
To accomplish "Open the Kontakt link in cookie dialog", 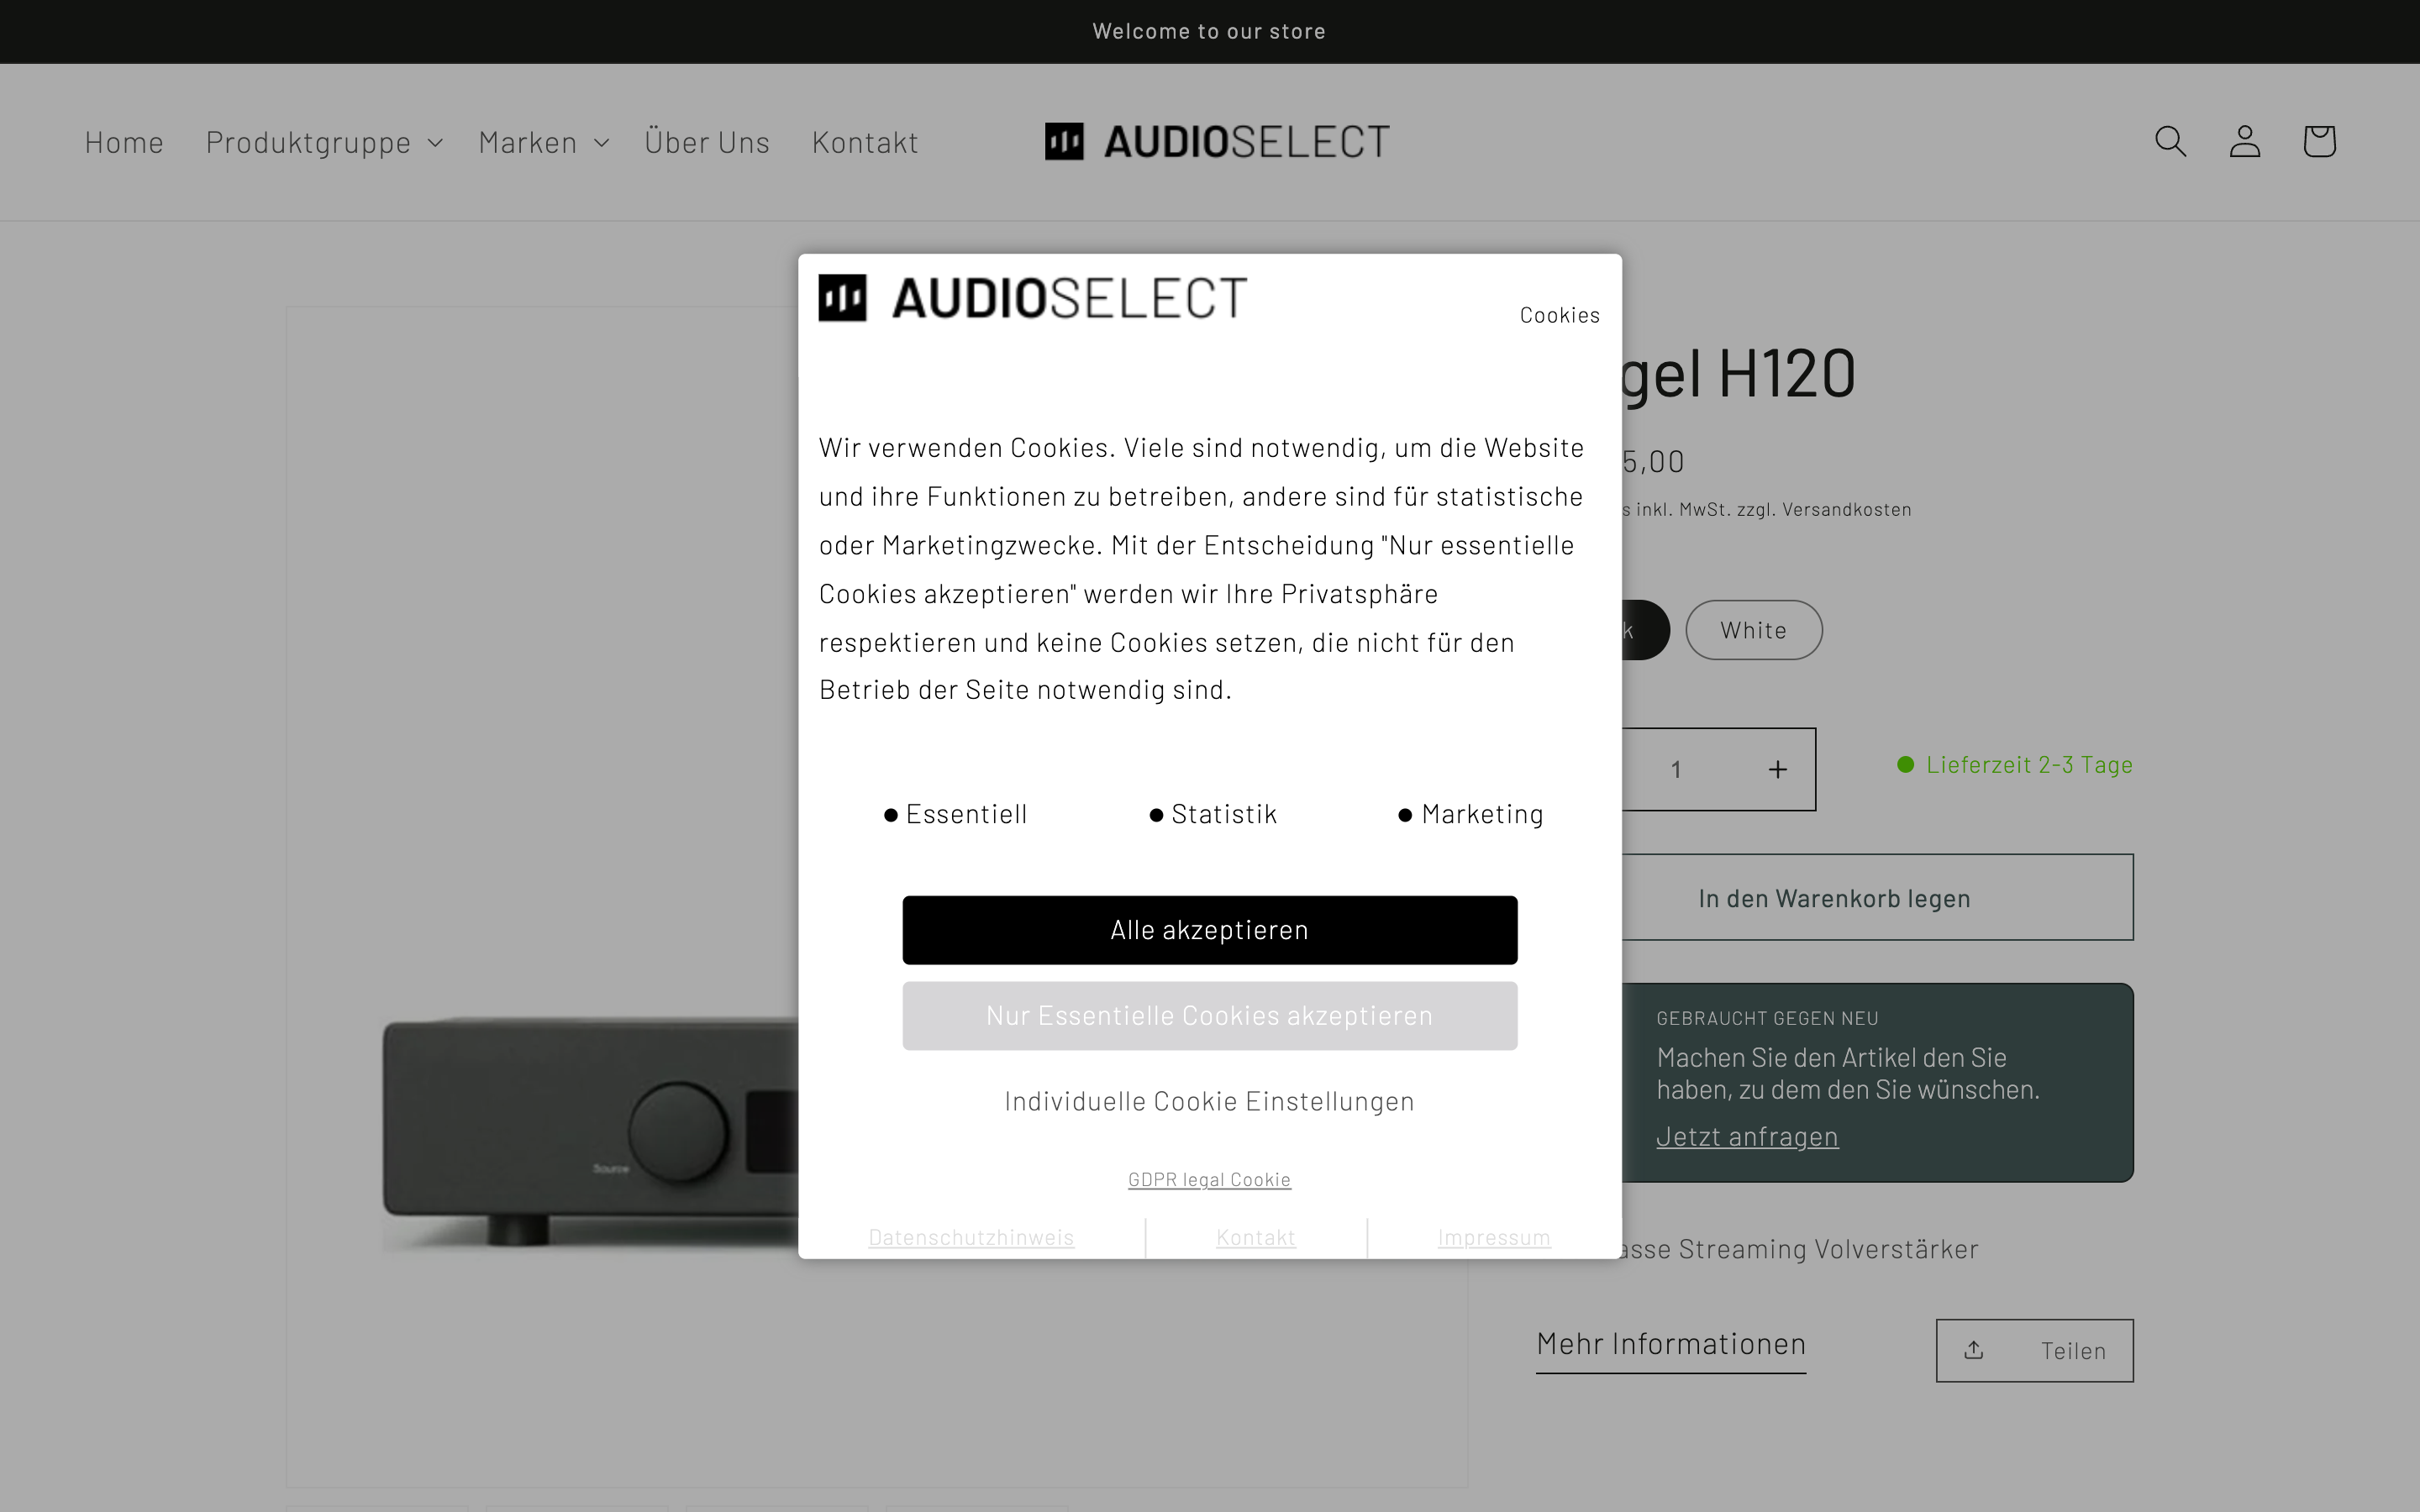I will click(1256, 1237).
